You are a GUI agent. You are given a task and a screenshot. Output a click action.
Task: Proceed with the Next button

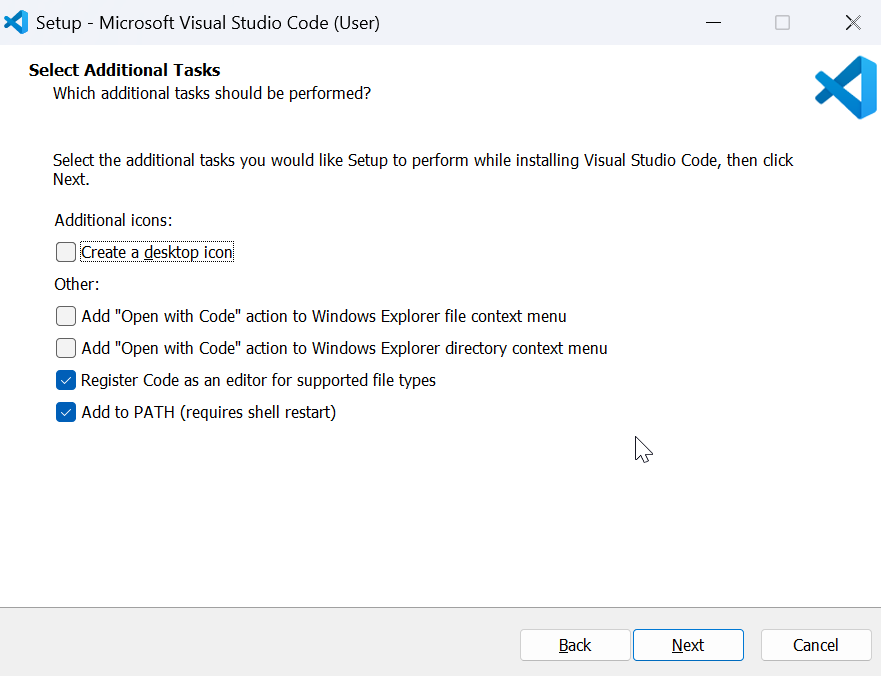pyautogui.click(x=688, y=645)
